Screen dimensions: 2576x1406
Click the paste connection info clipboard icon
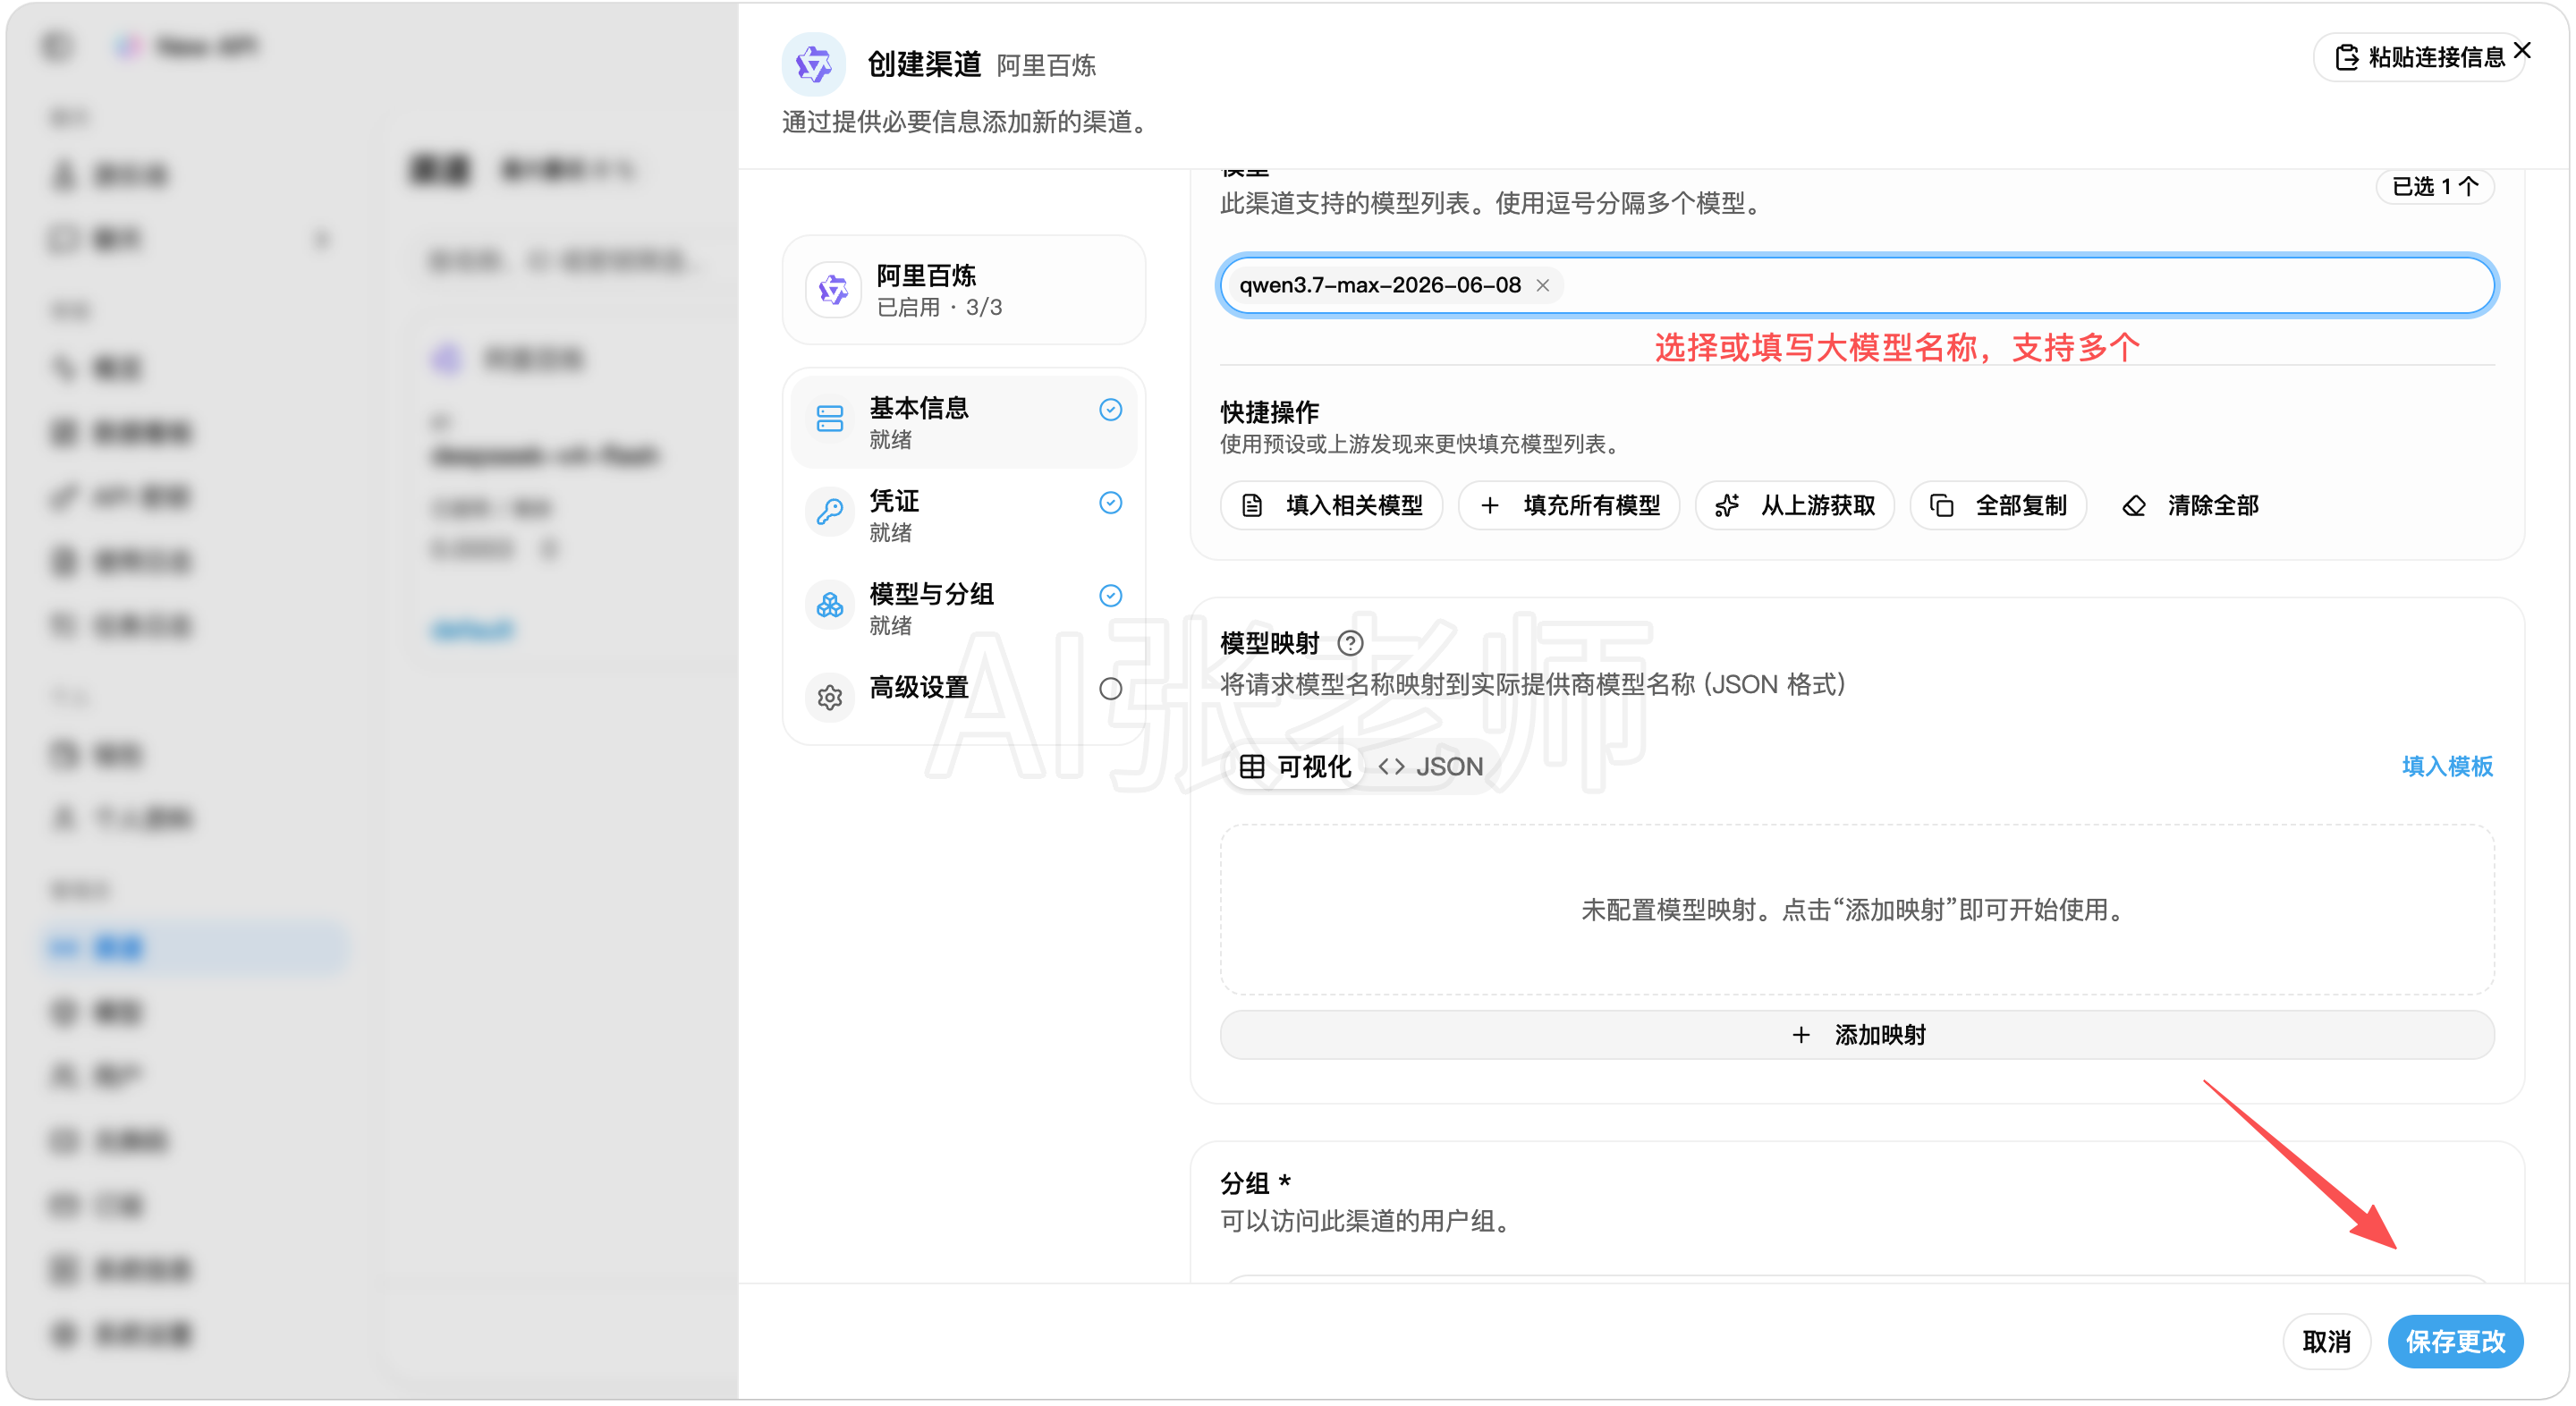tap(2346, 57)
